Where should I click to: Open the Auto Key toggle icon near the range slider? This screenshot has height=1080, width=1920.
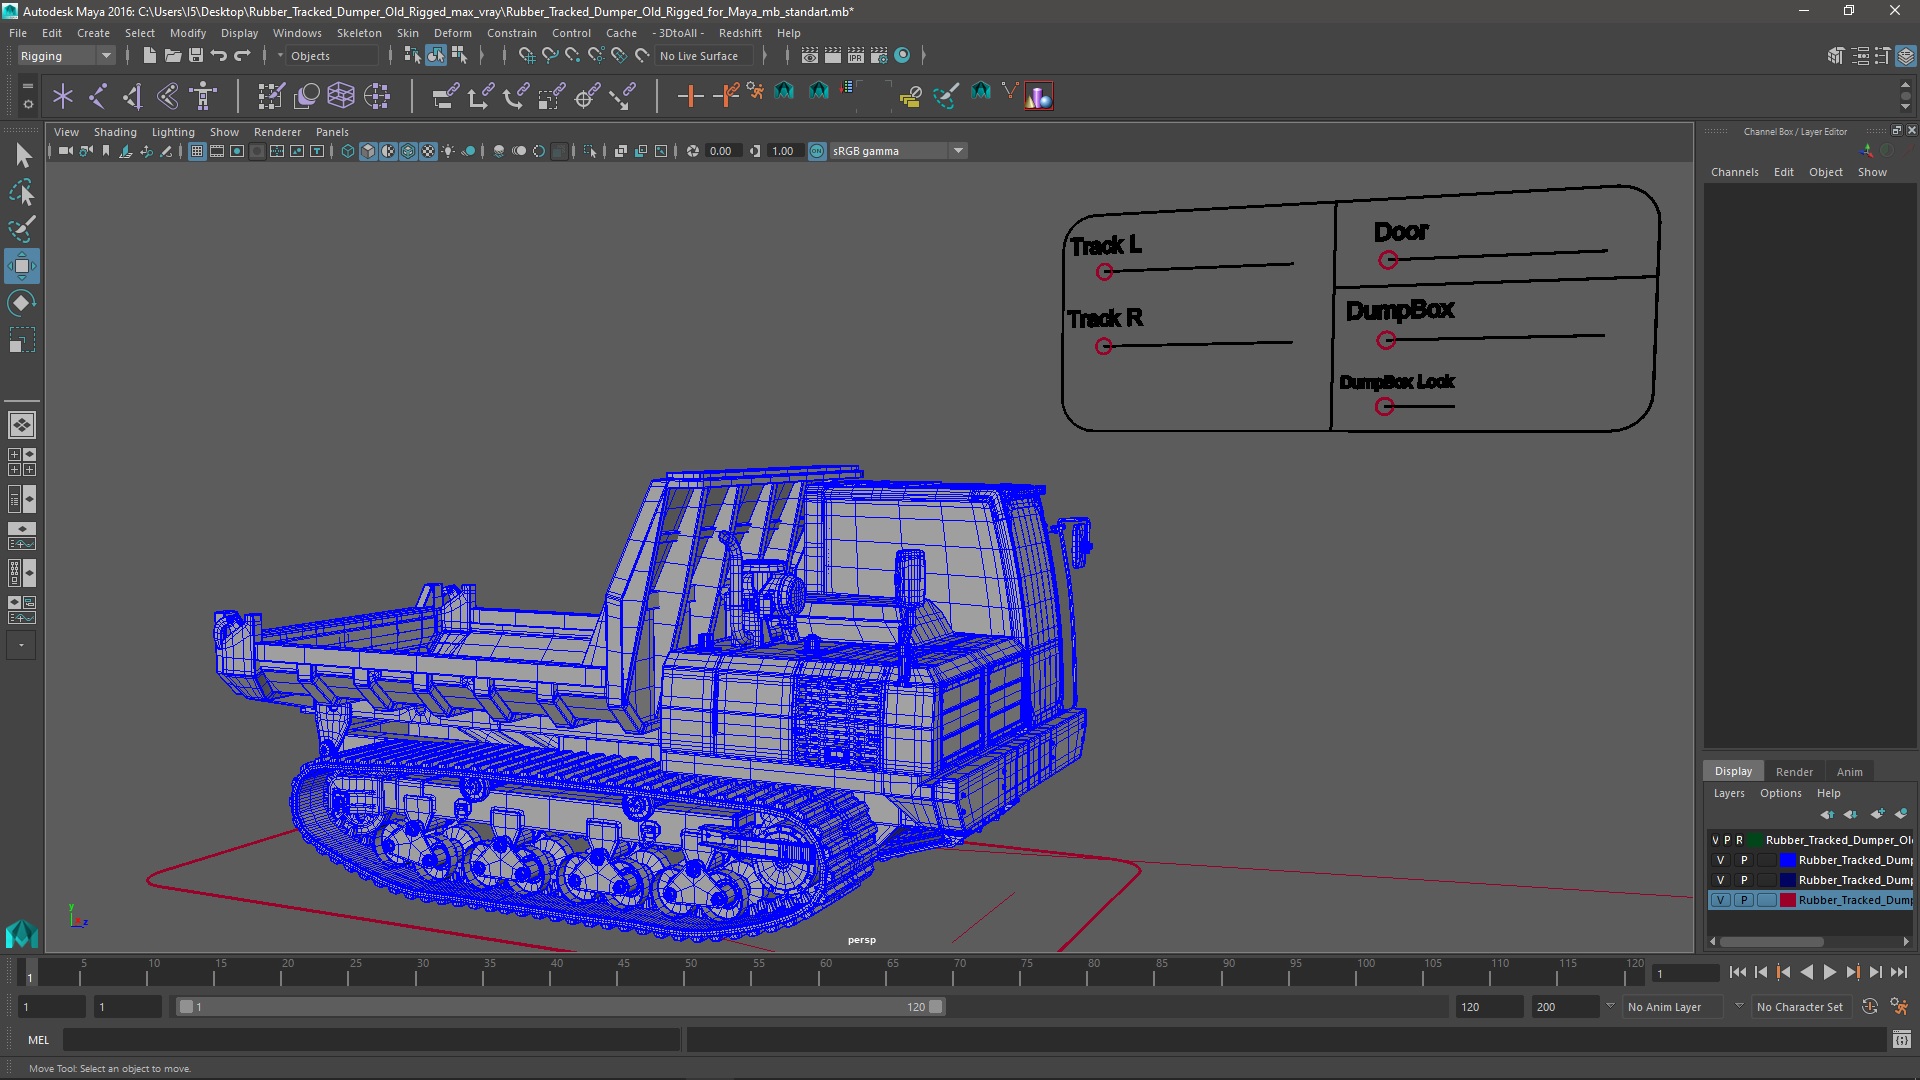point(1869,1007)
